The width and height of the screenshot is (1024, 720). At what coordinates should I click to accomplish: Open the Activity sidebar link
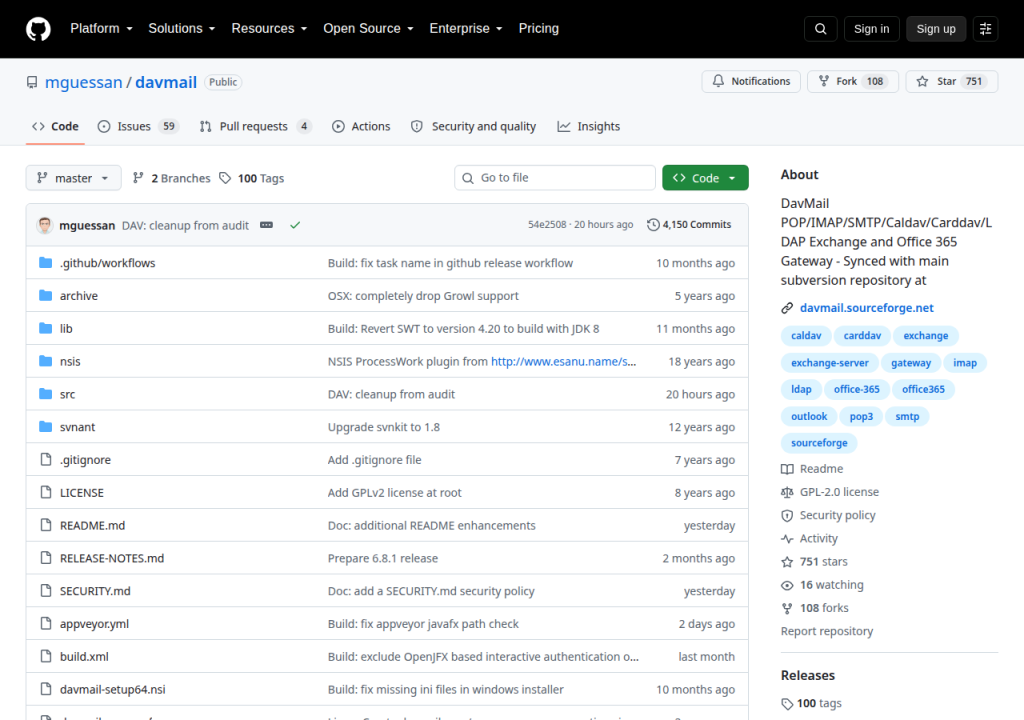click(809, 538)
